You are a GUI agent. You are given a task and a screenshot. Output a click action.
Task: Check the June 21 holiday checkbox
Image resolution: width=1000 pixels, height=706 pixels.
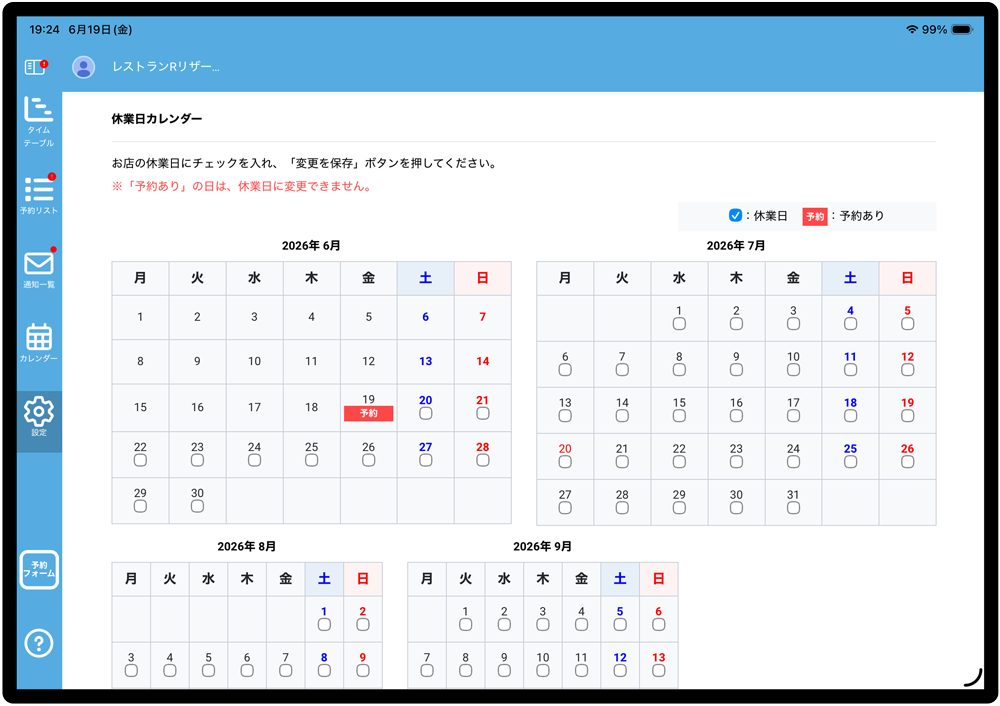click(x=483, y=413)
